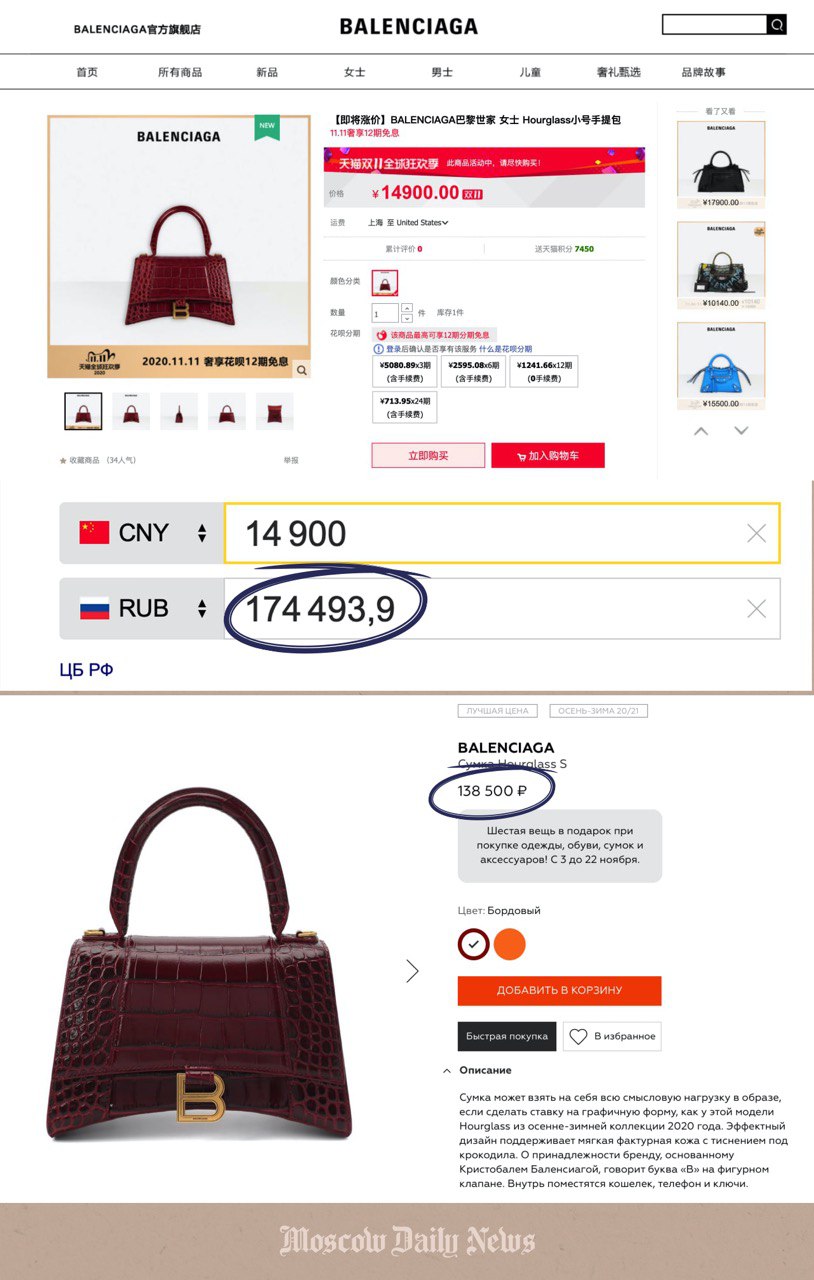Open the 女士 menu item
The image size is (814, 1280).
tap(354, 72)
